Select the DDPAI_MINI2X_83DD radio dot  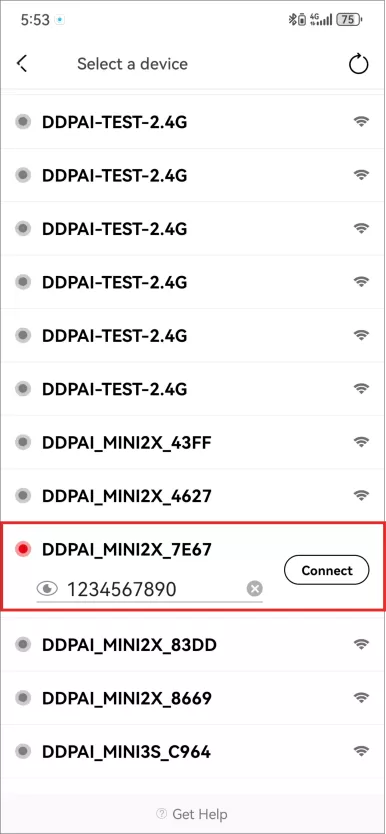pyautogui.click(x=22, y=645)
